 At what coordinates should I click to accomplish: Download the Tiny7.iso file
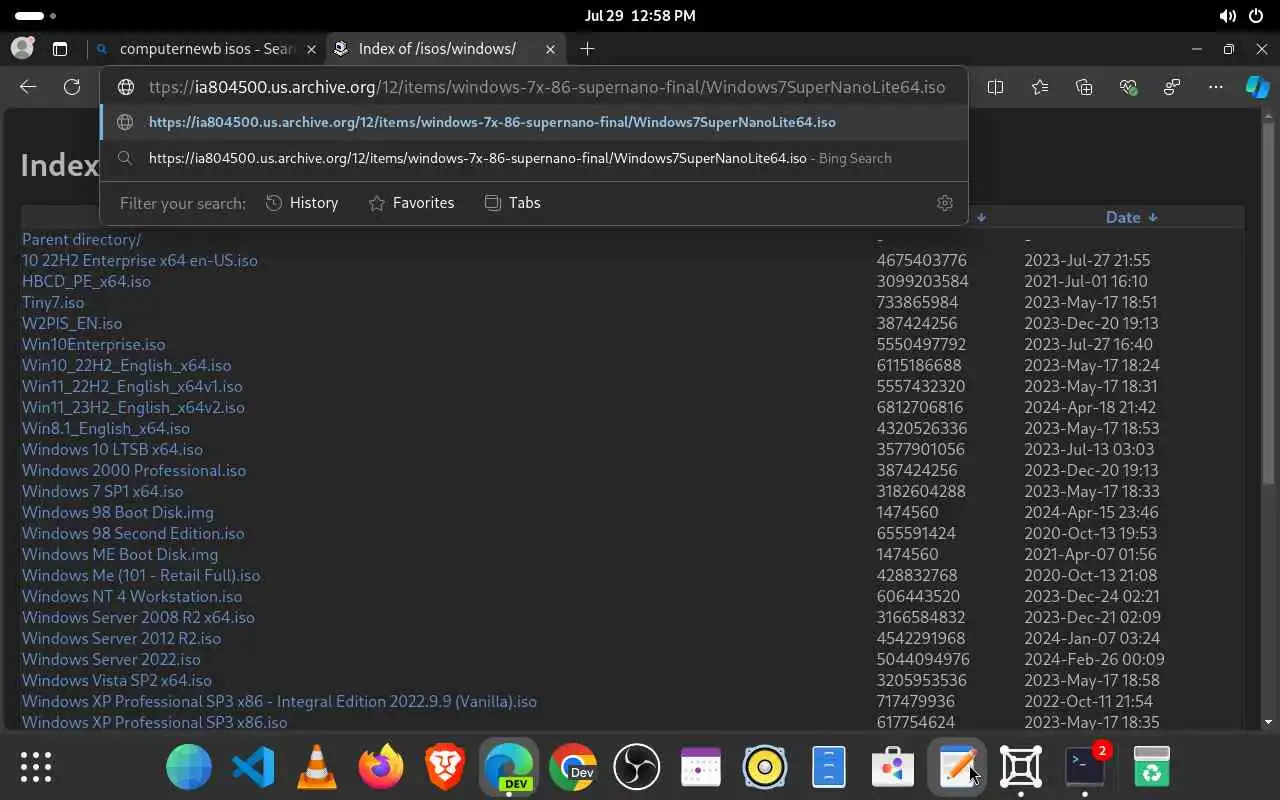click(x=53, y=302)
